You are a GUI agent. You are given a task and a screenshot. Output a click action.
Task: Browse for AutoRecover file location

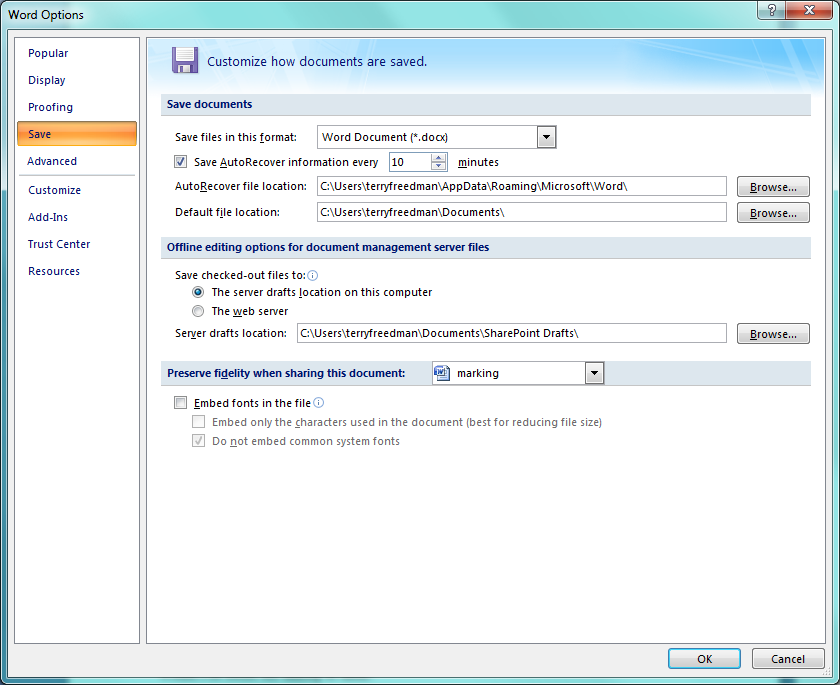coord(773,187)
